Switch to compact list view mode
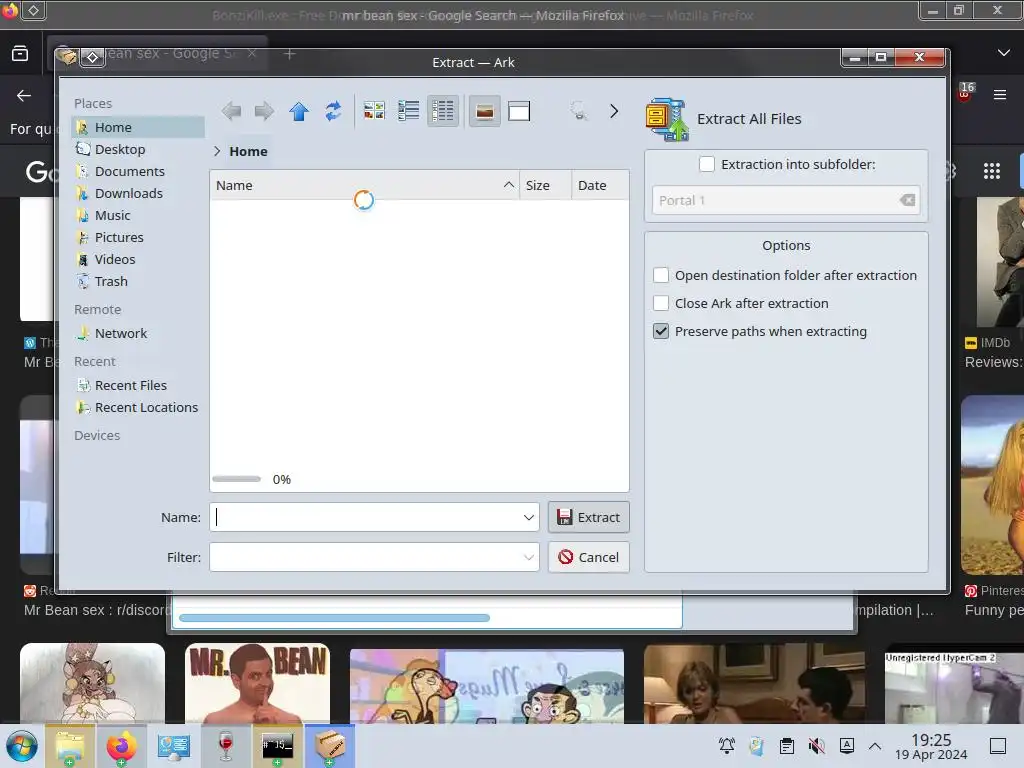This screenshot has width=1024, height=768. 409,111
